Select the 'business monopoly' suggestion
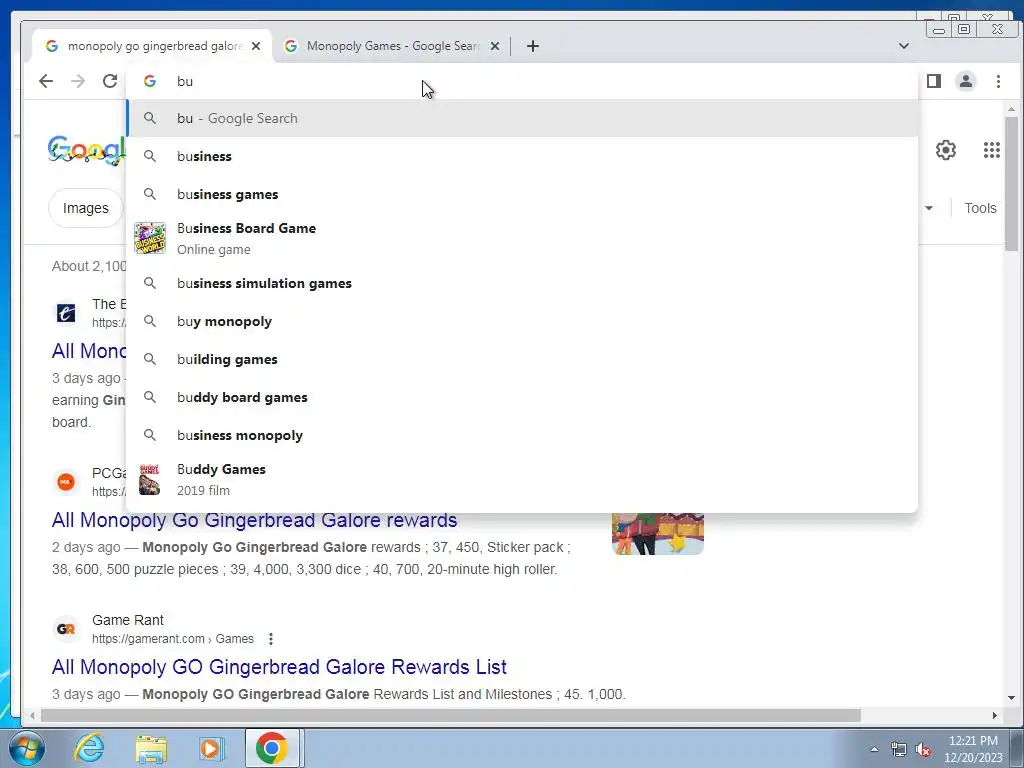 [522, 435]
